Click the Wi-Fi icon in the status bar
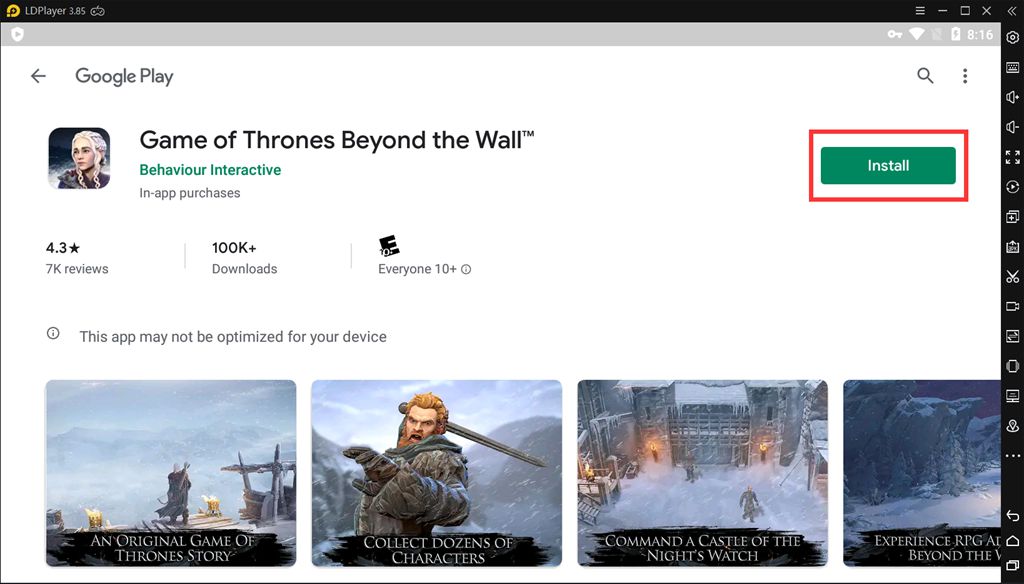The image size is (1024, 584). point(917,34)
